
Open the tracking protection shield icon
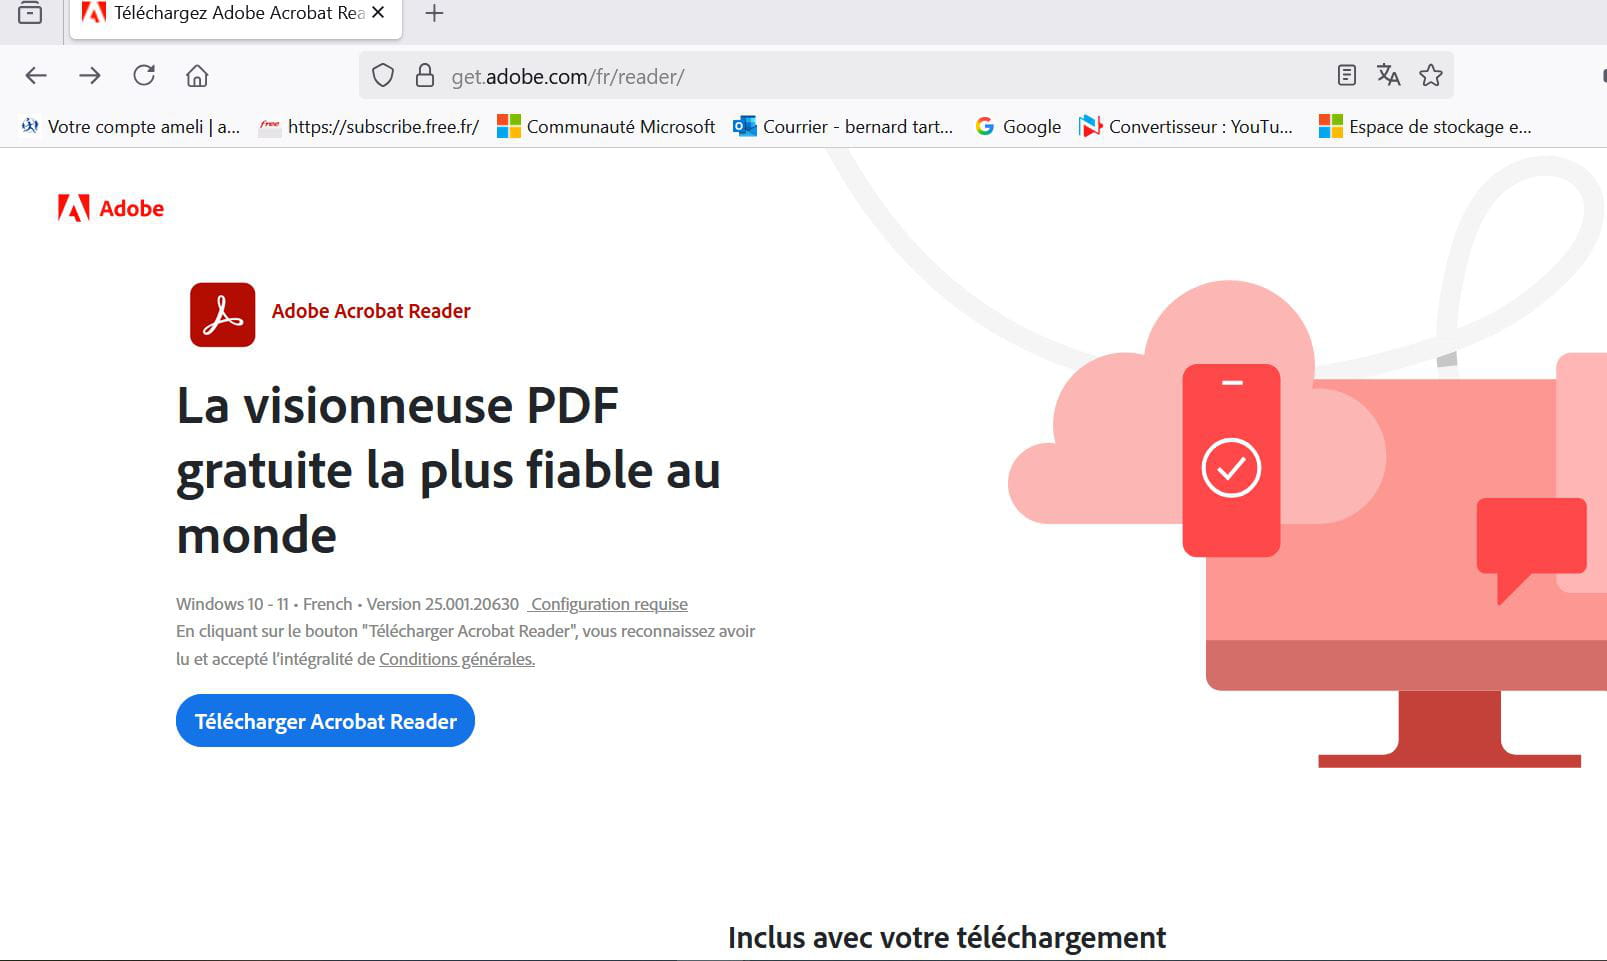click(383, 76)
